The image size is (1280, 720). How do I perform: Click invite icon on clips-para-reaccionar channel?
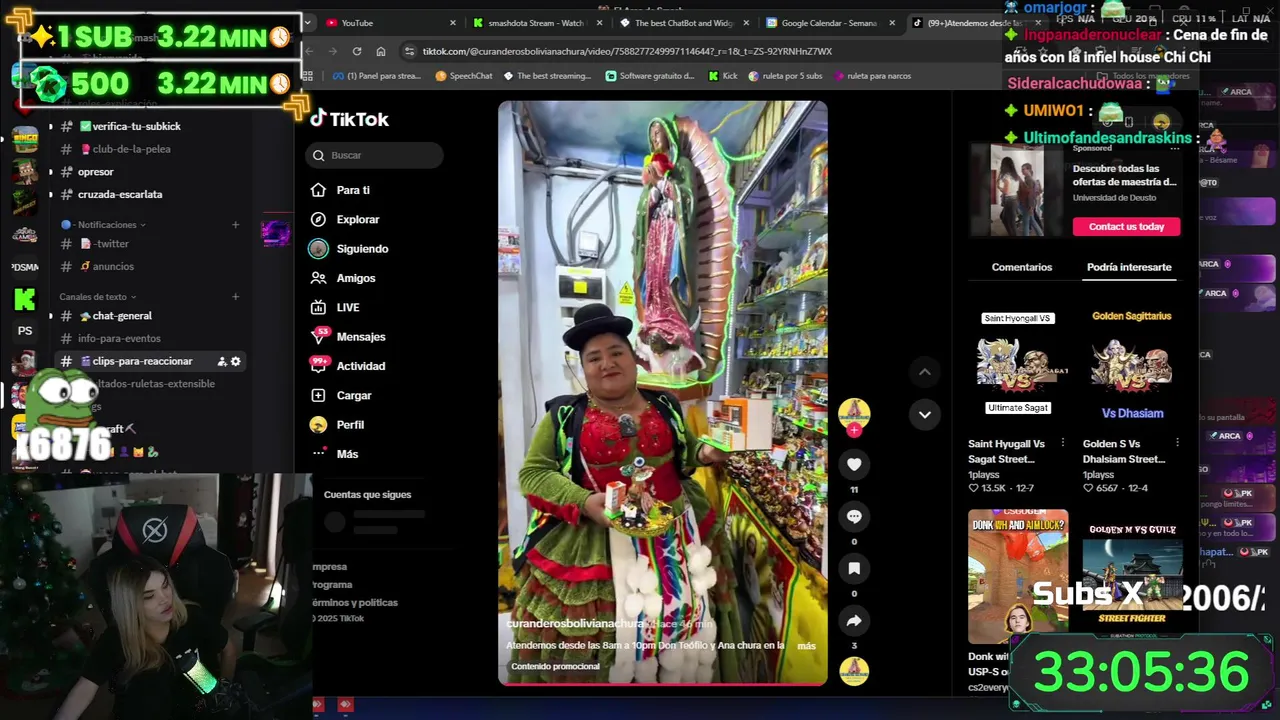222,361
